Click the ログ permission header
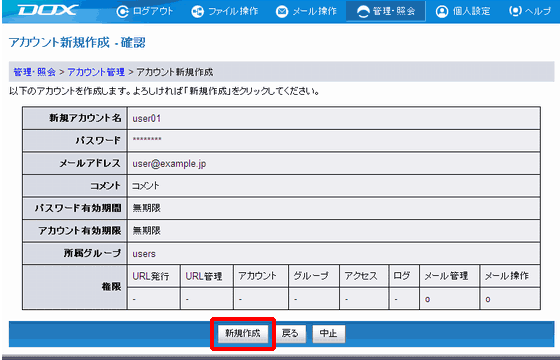Viewport: 560px width, 360px height. [402, 276]
